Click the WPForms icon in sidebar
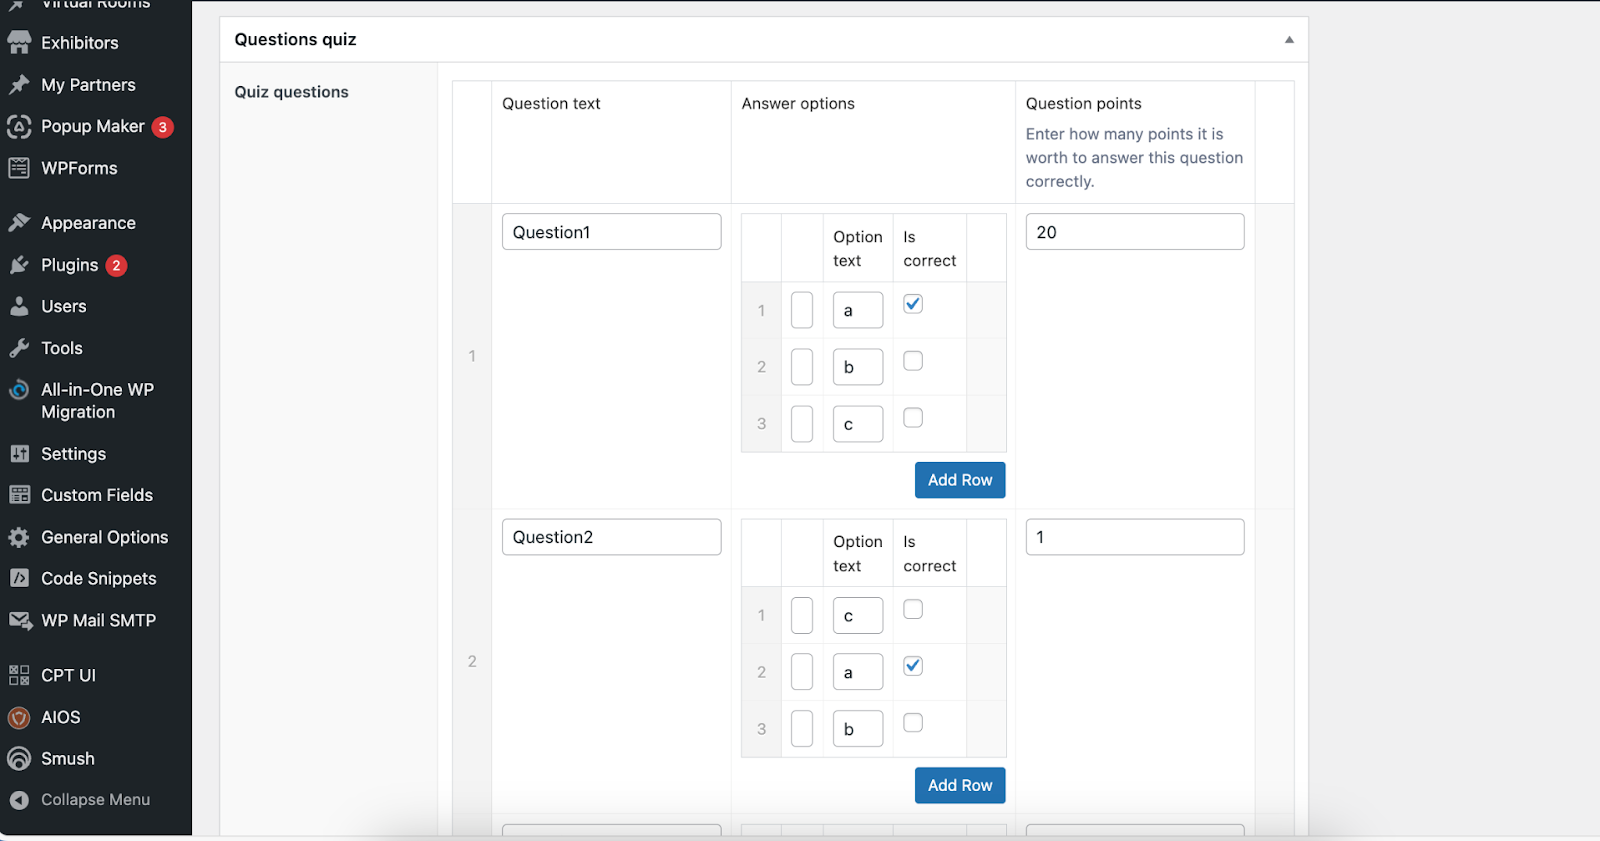Image resolution: width=1600 pixels, height=841 pixels. point(19,168)
